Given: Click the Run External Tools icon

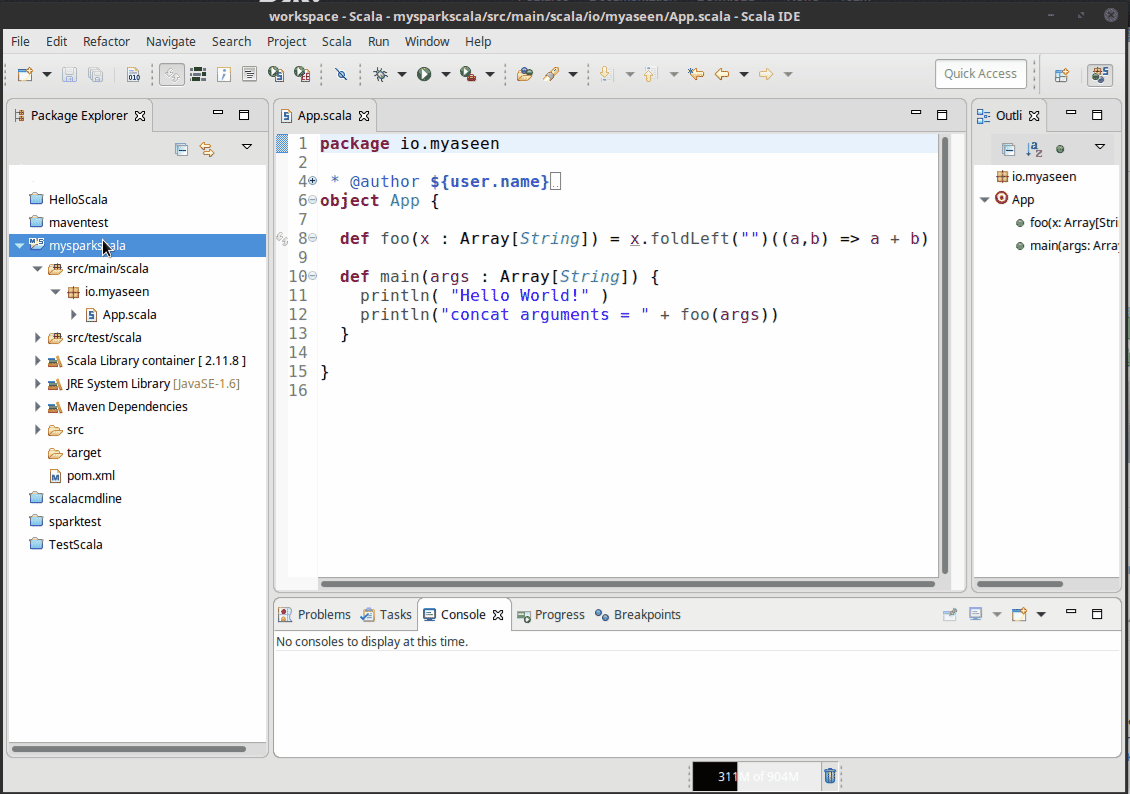Looking at the screenshot, I should coord(468,74).
